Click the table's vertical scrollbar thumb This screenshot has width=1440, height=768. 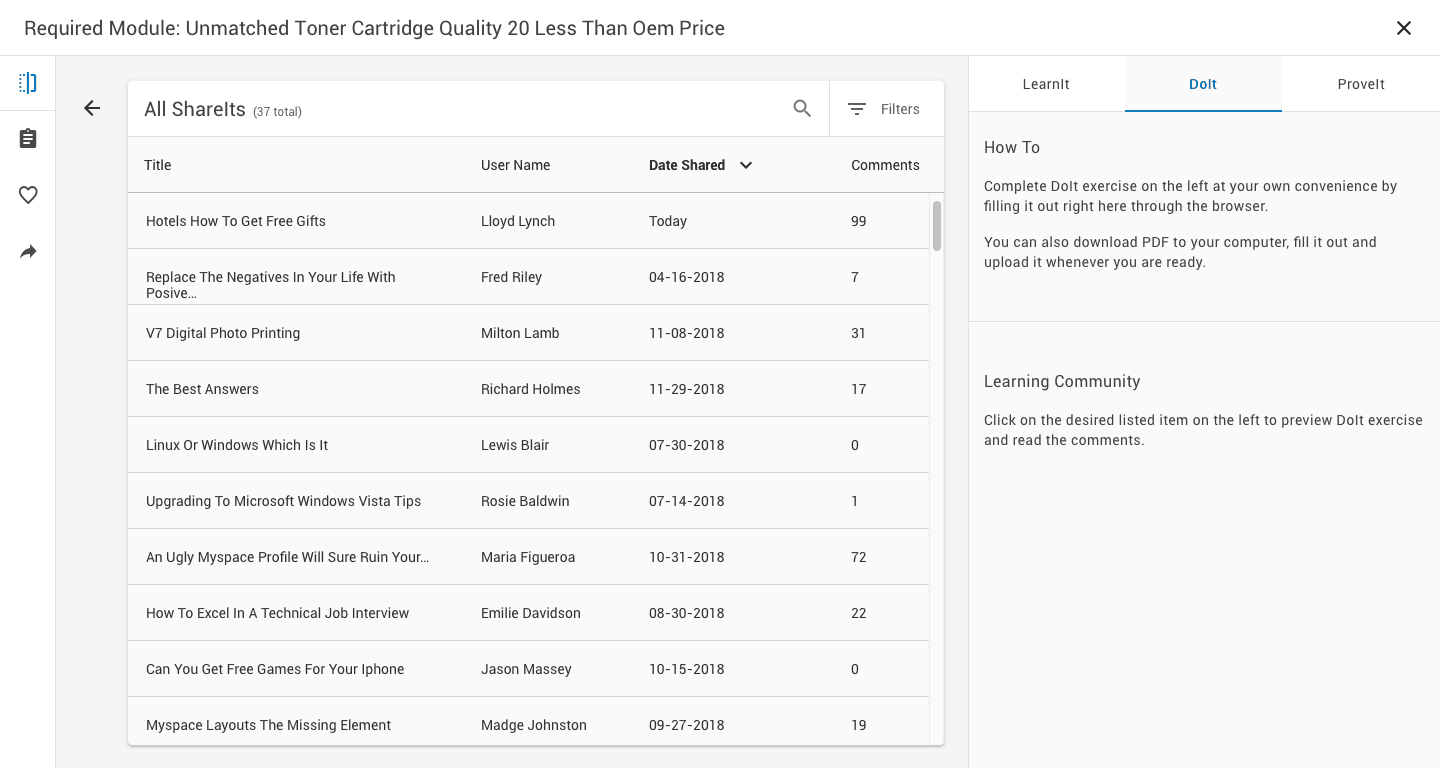[937, 226]
